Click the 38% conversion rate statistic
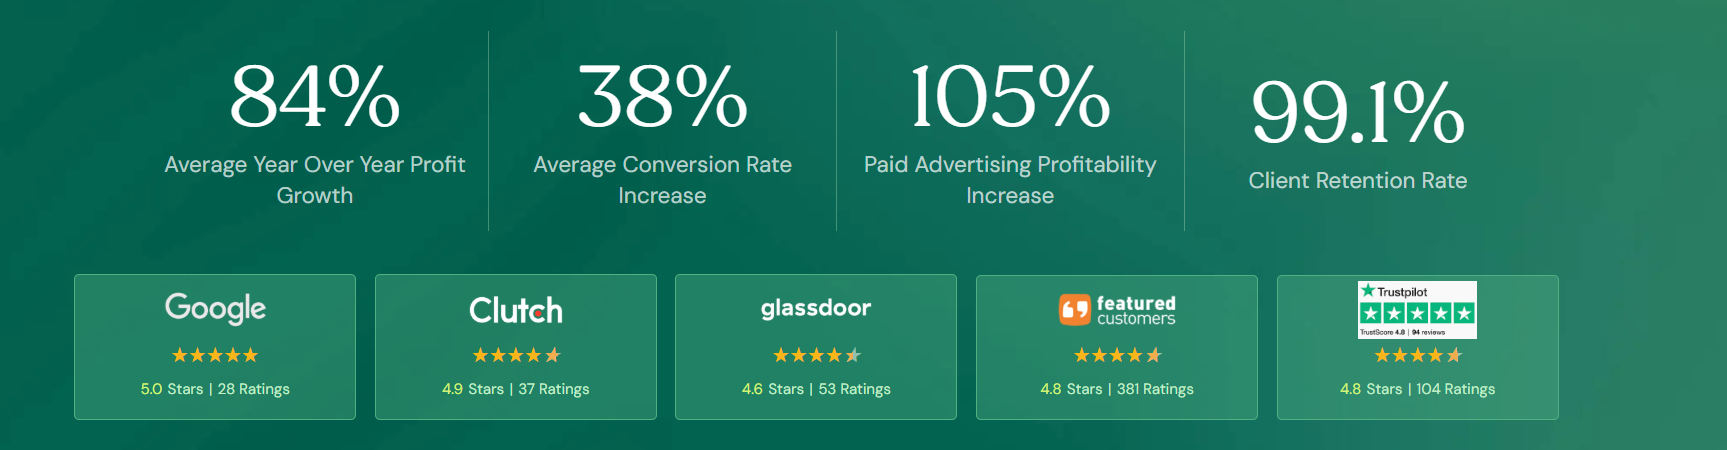This screenshot has height=450, width=1727. (x=662, y=97)
